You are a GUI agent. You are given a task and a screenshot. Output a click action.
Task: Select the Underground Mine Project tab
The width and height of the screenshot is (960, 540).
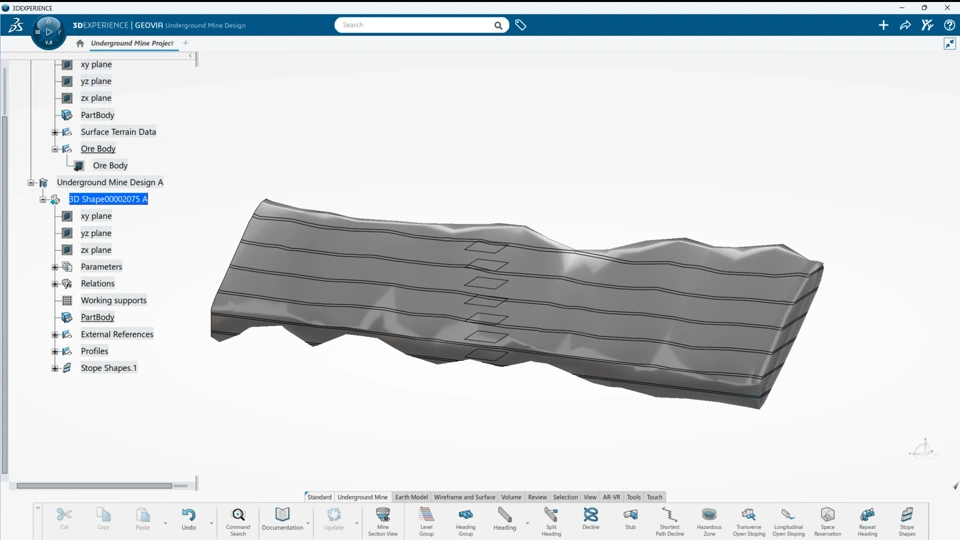pos(132,43)
